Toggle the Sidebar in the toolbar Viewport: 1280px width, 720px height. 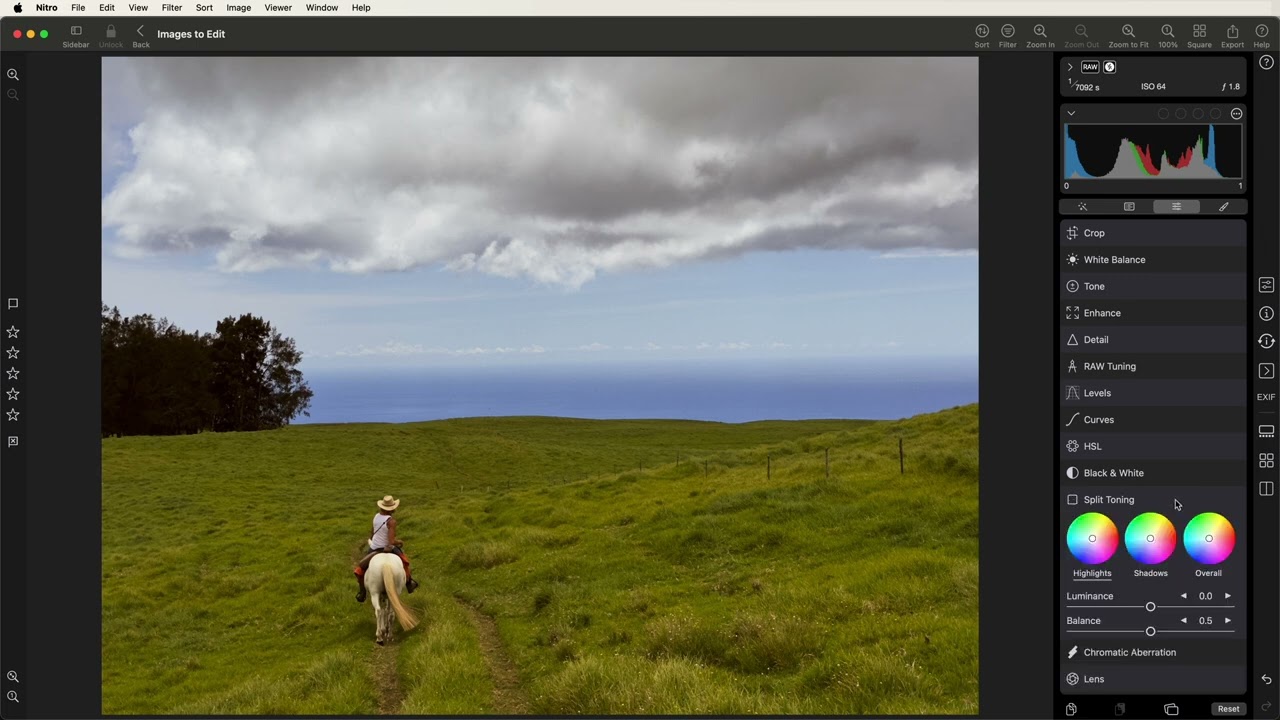point(76,36)
